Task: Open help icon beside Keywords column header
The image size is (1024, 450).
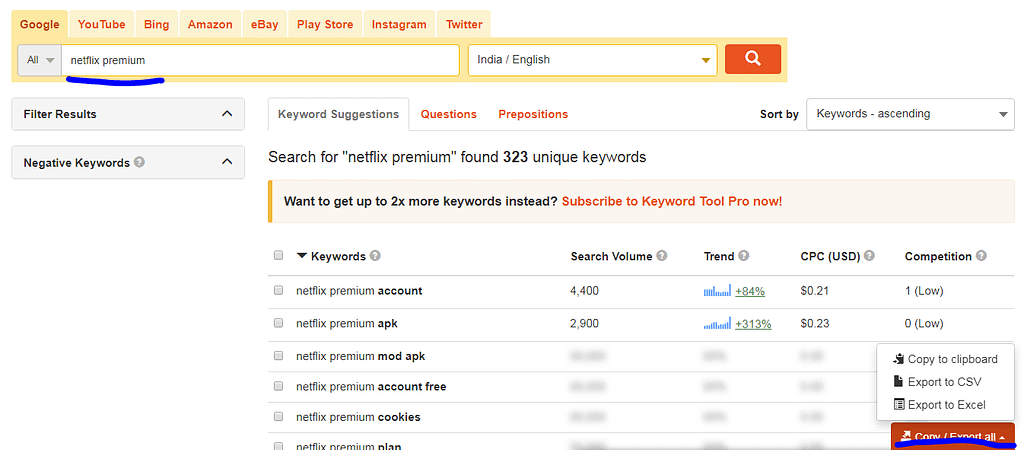Action: pyautogui.click(x=375, y=256)
